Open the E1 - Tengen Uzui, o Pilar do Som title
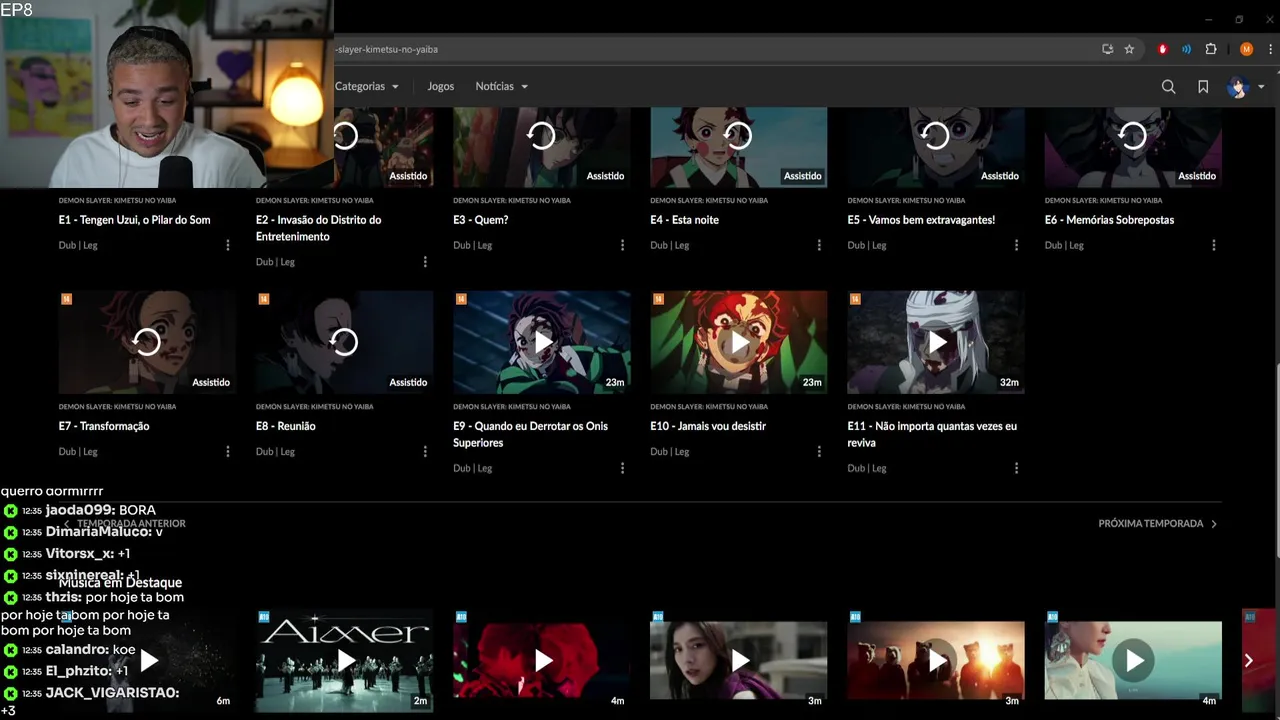This screenshot has width=1280, height=720. pyautogui.click(x=135, y=220)
